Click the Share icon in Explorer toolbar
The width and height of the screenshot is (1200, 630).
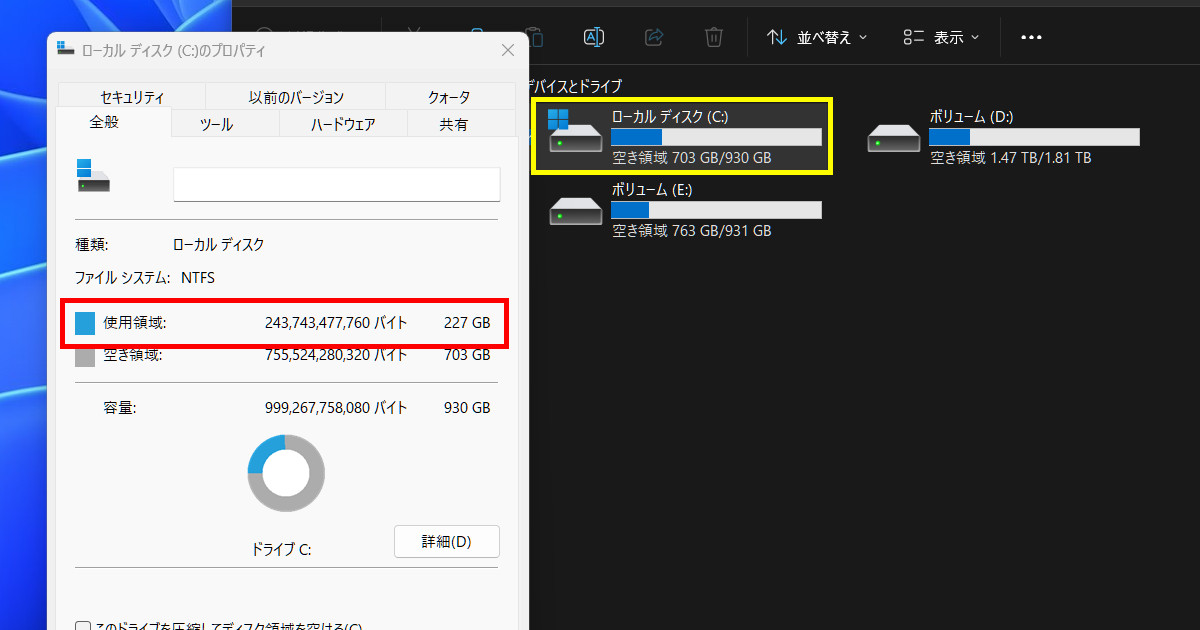(x=654, y=37)
